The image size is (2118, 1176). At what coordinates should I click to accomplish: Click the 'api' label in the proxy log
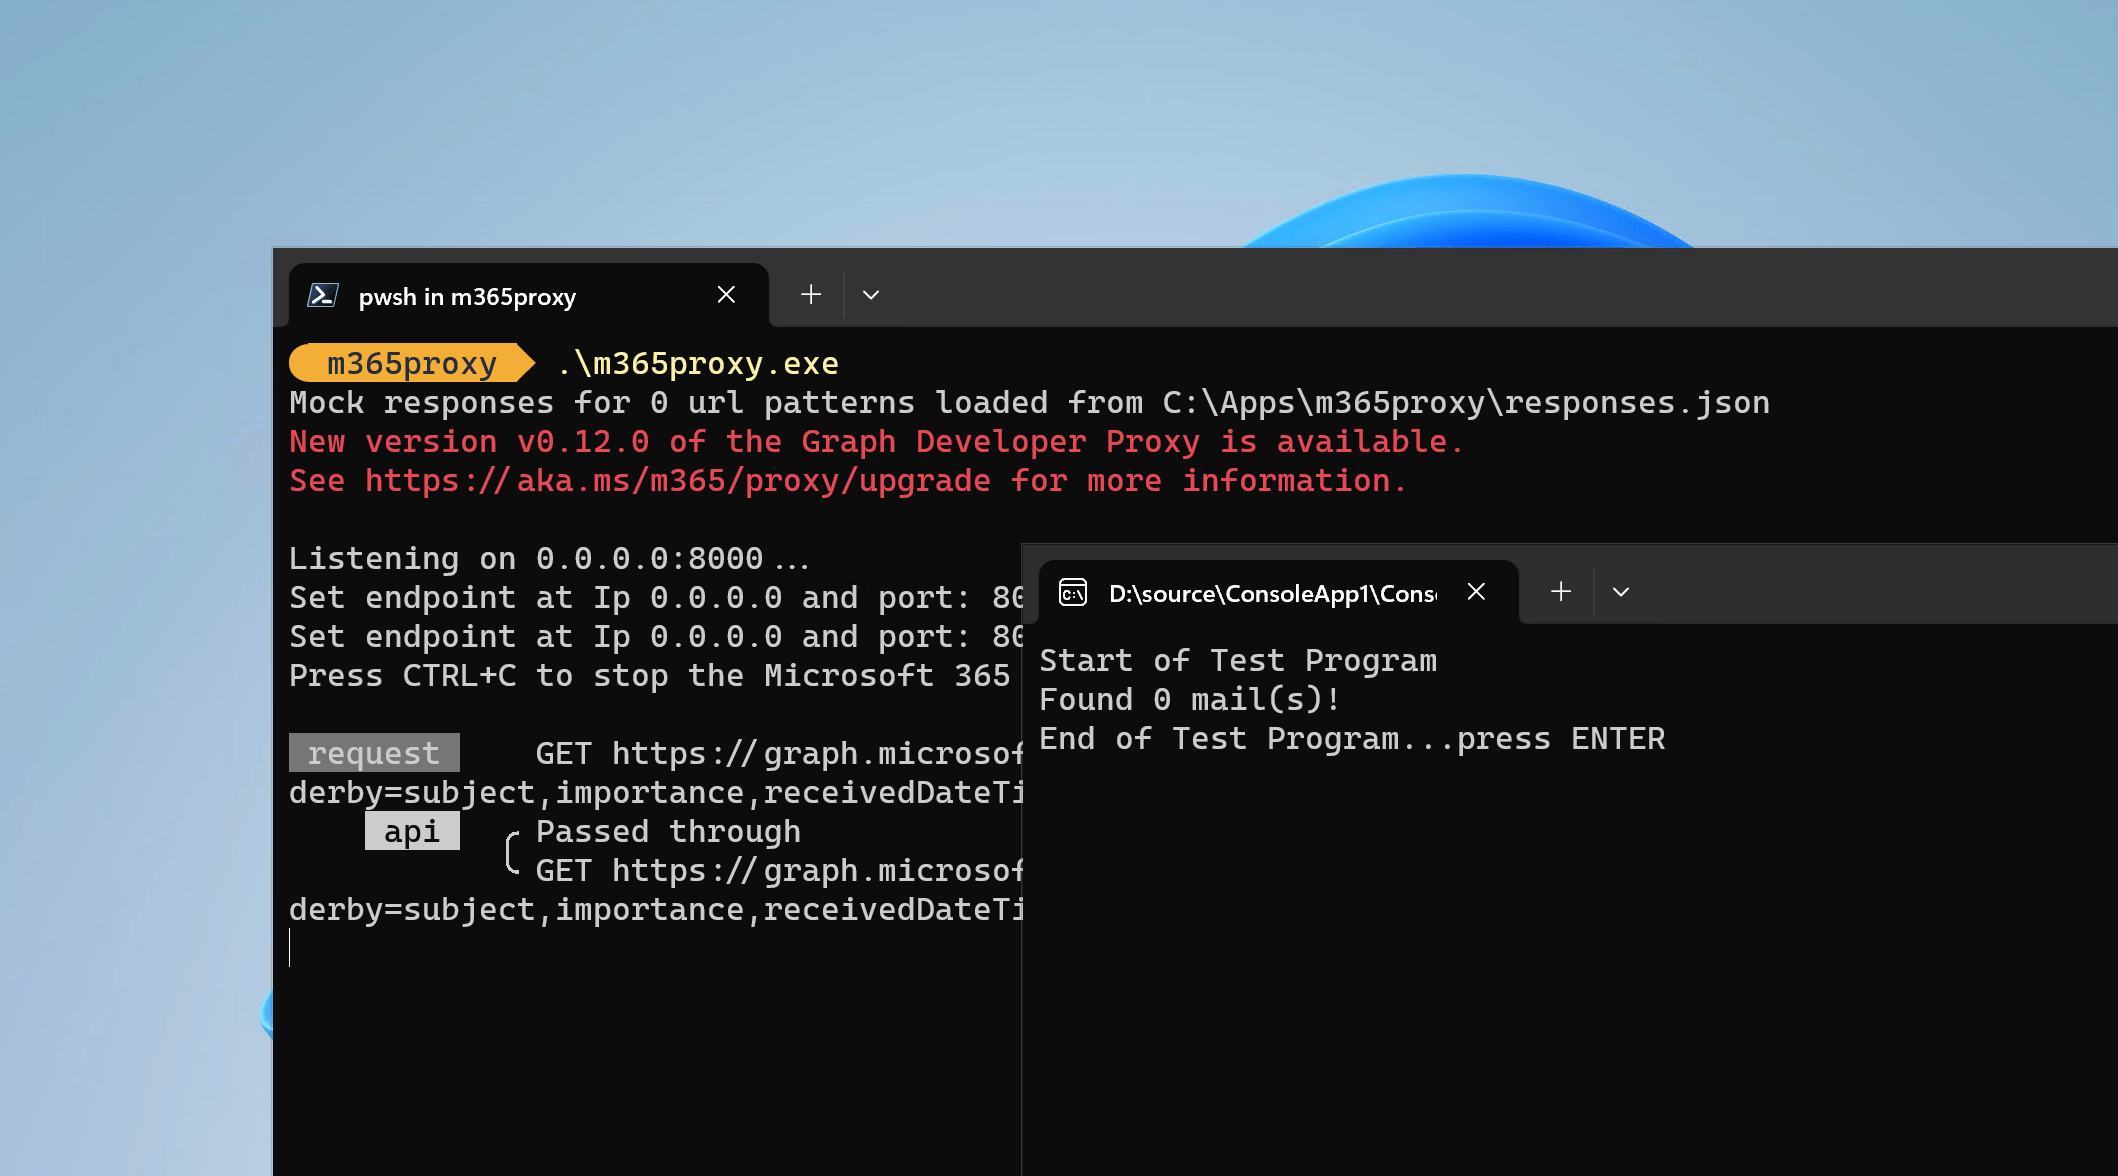(412, 831)
